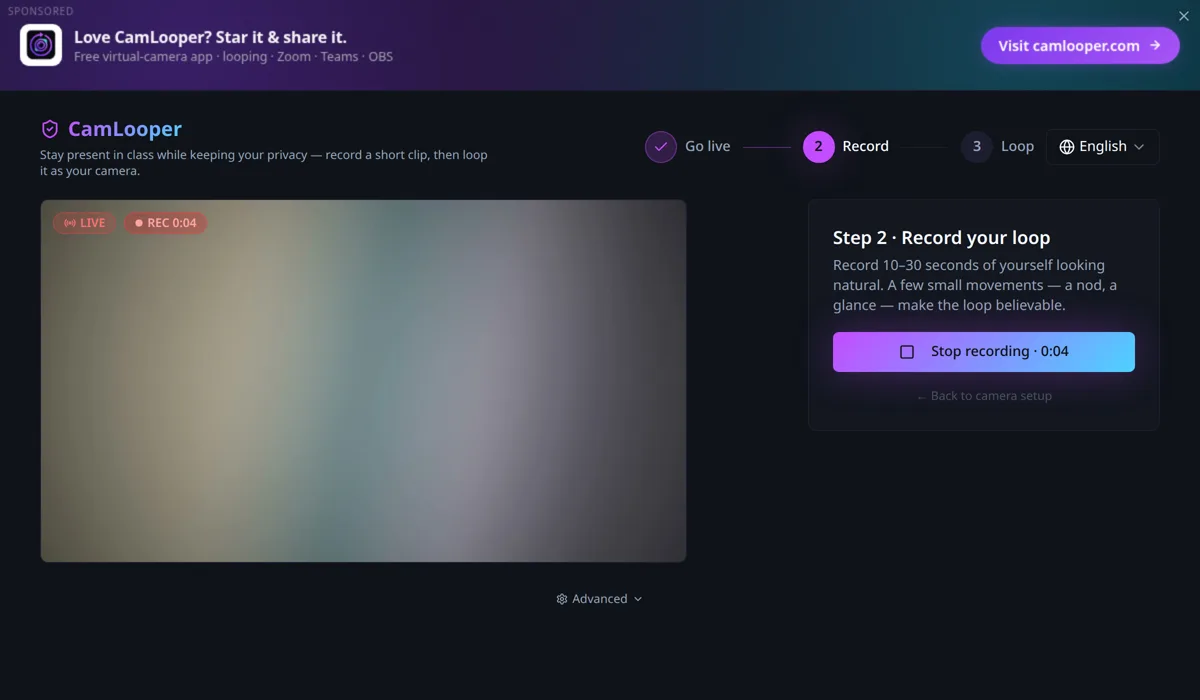Close the sponsored banner
Image resolution: width=1200 pixels, height=700 pixels.
(x=1184, y=16)
